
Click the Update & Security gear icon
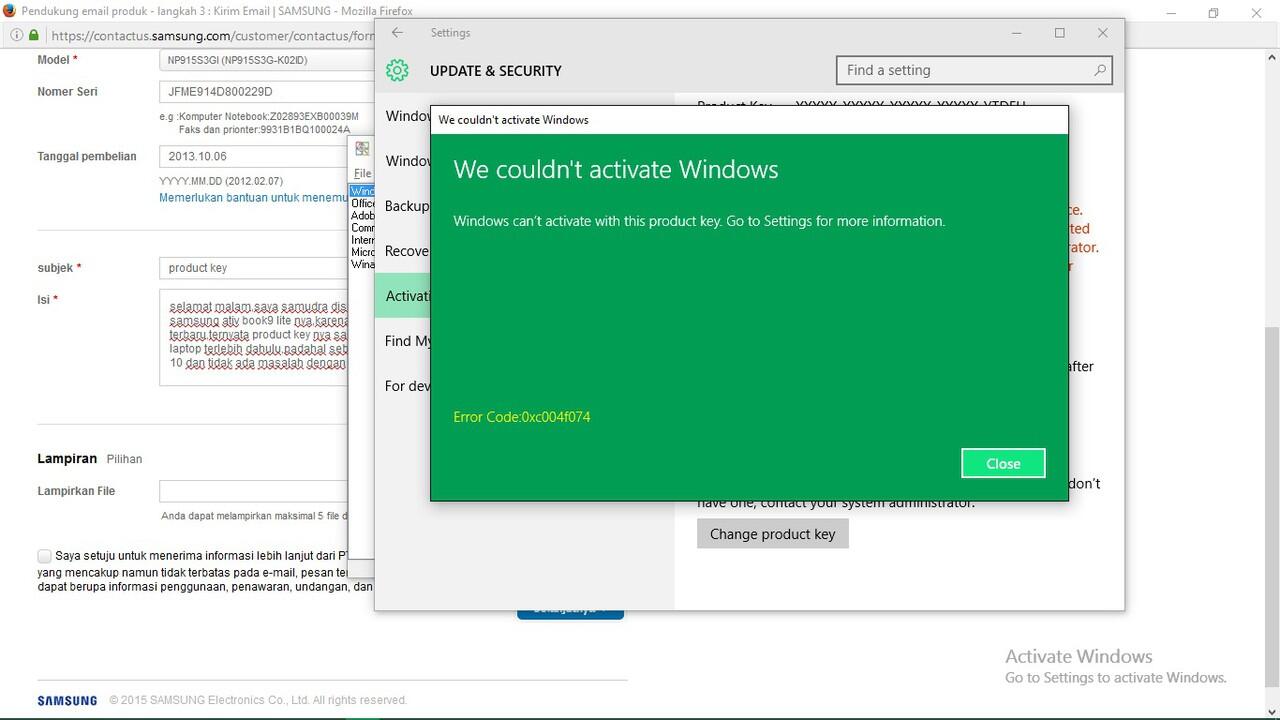click(397, 70)
